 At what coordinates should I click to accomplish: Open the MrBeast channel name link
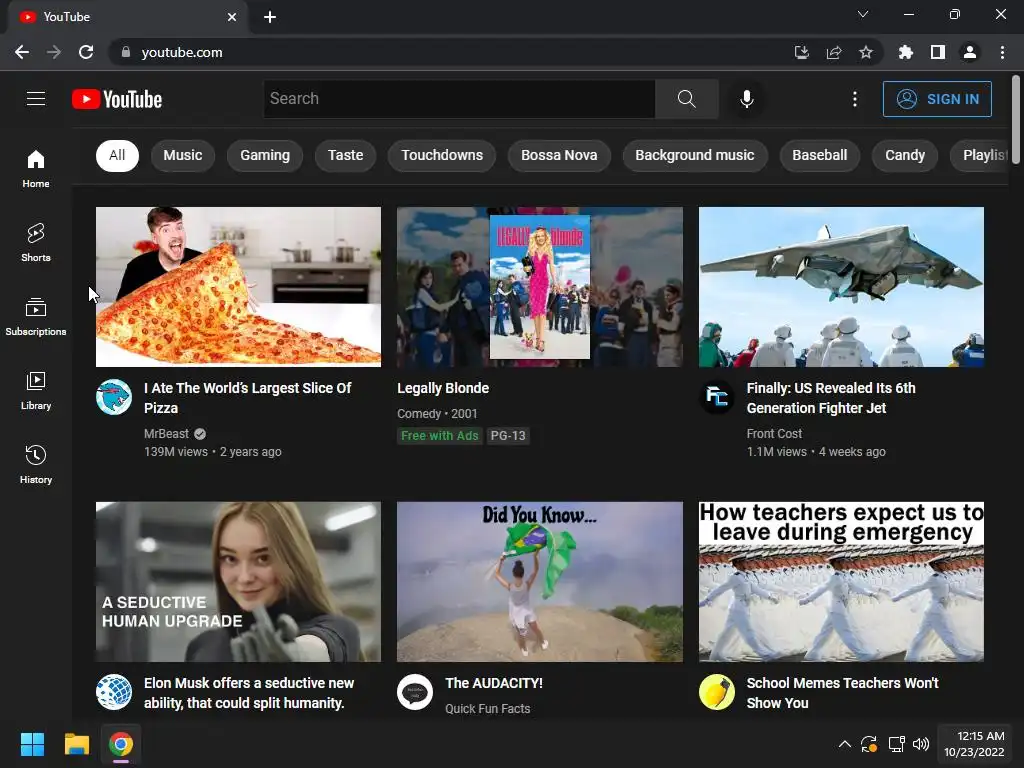[x=167, y=434]
